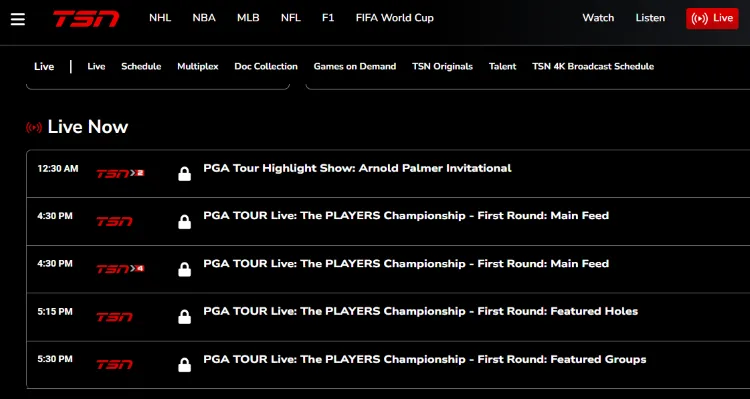Click the Live Now heading
The width and height of the screenshot is (750, 399).
click(88, 127)
